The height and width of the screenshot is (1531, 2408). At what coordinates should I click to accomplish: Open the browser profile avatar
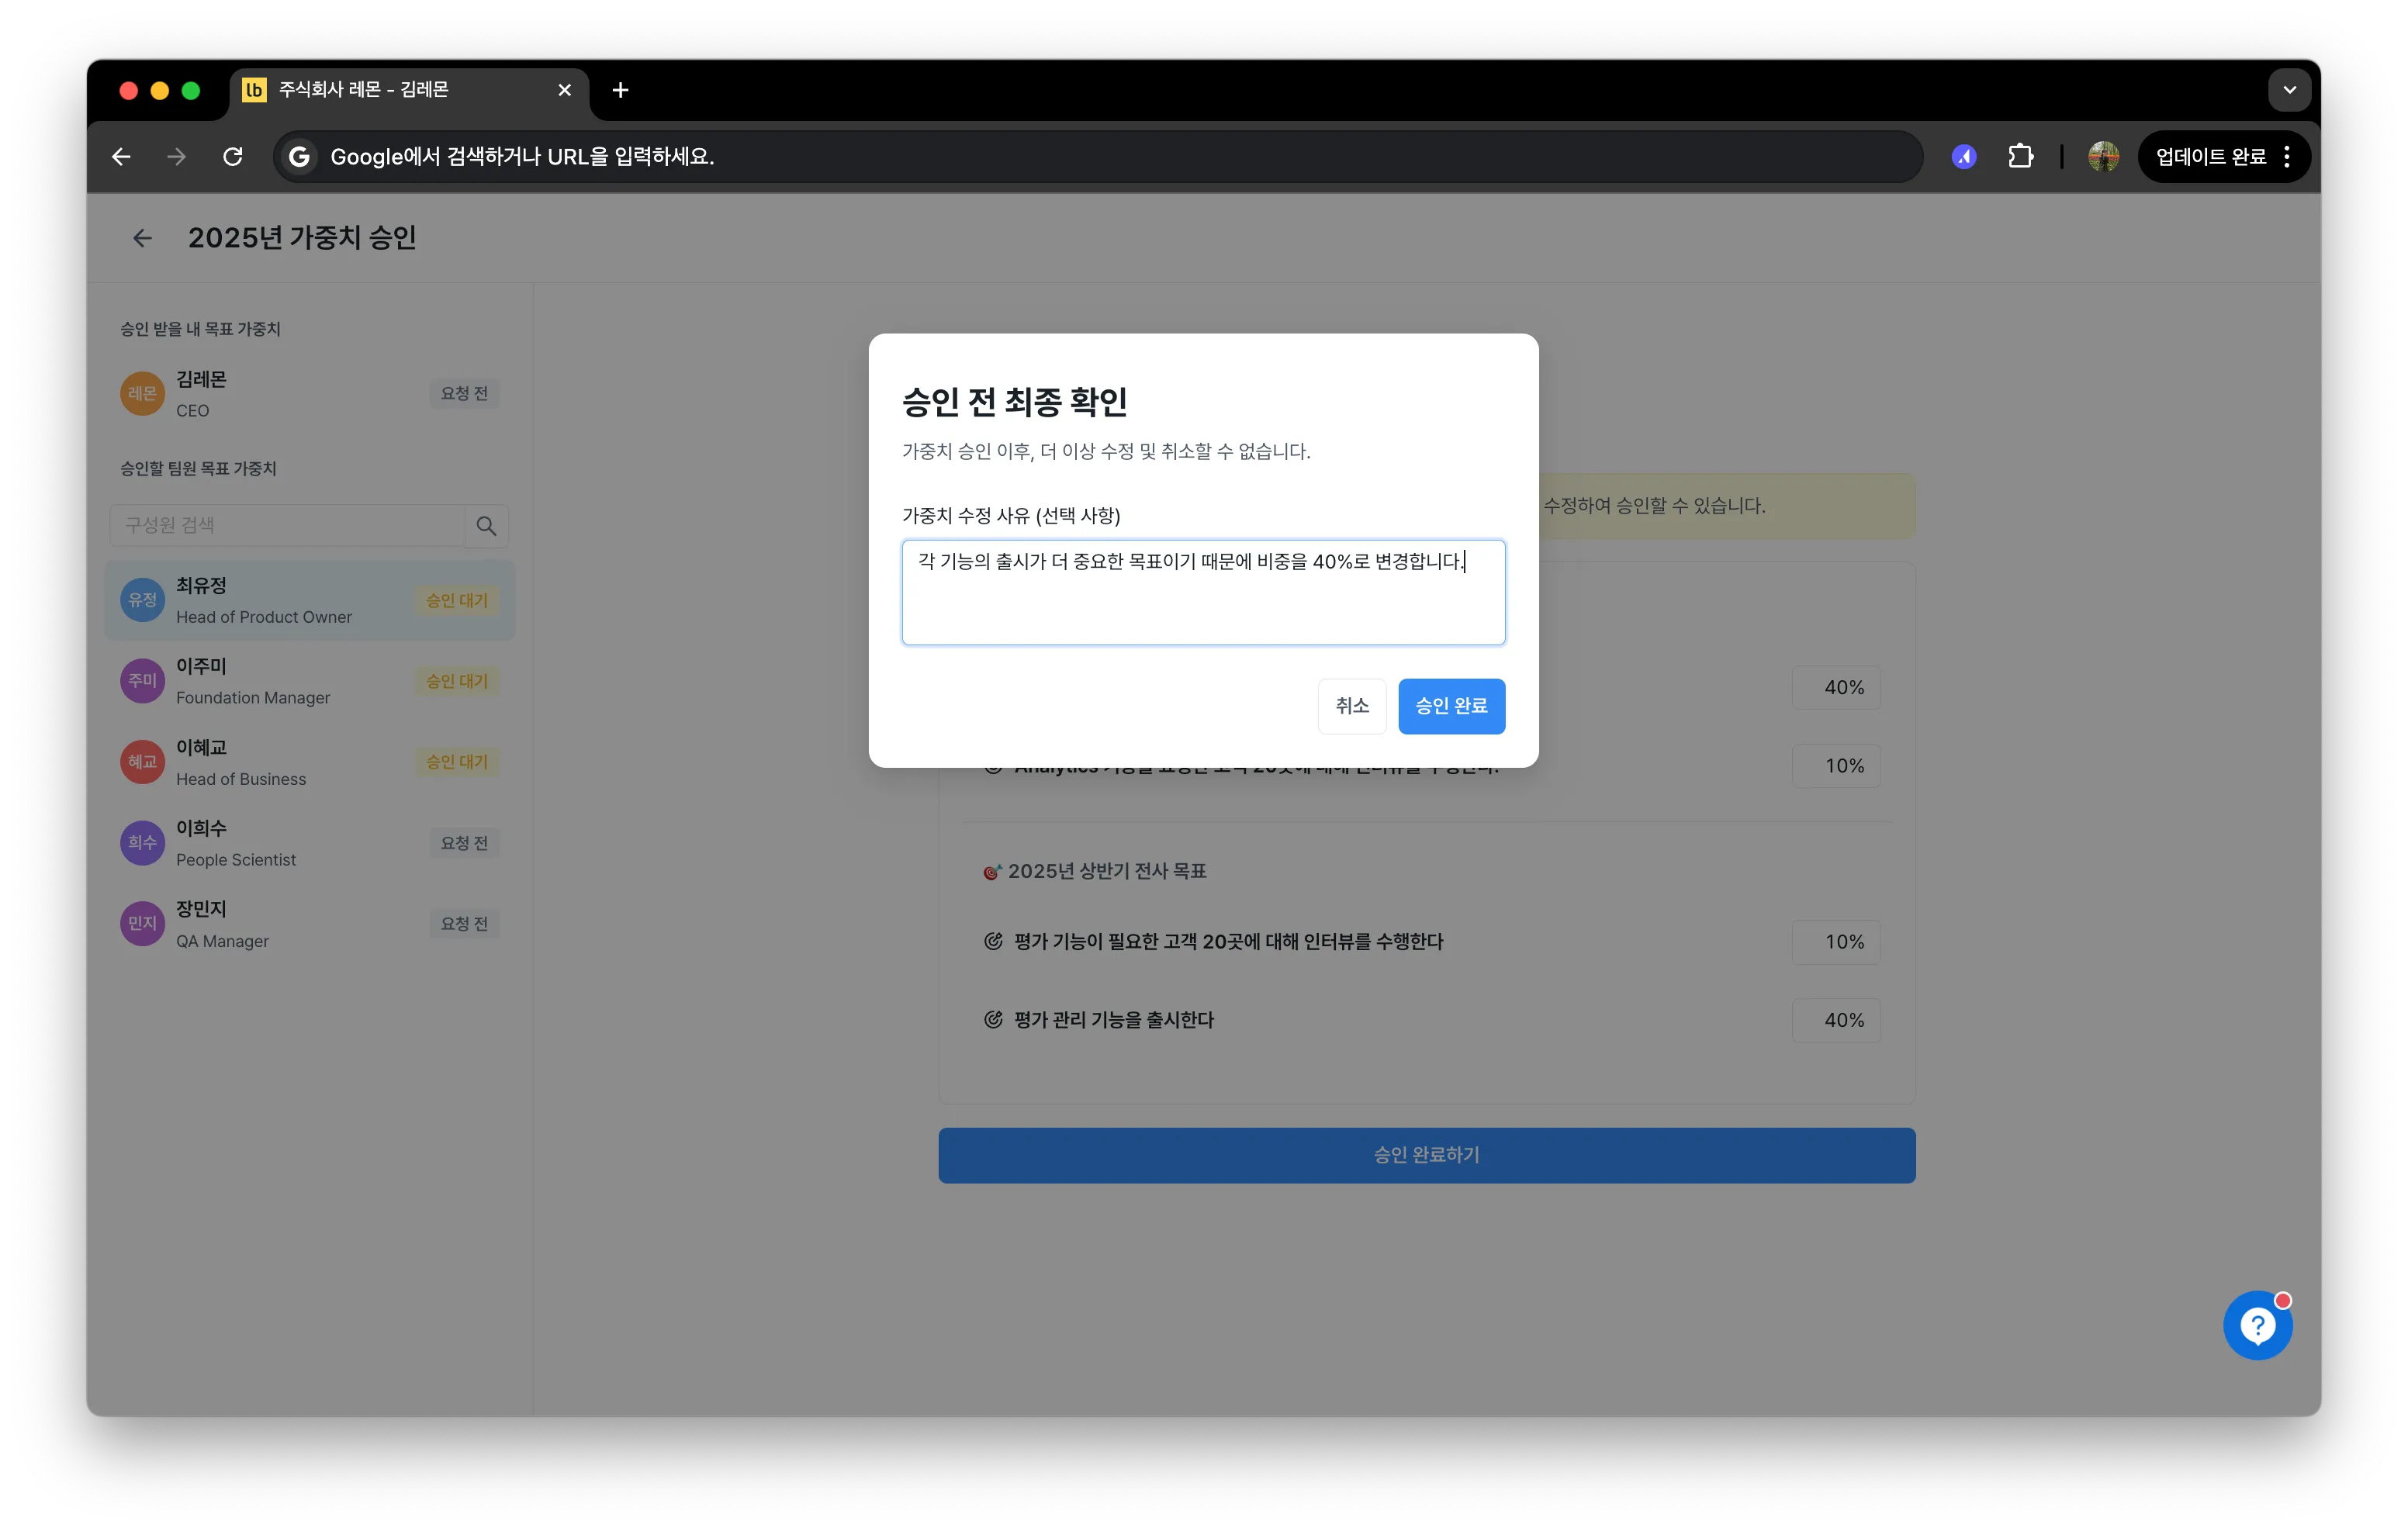[2103, 157]
